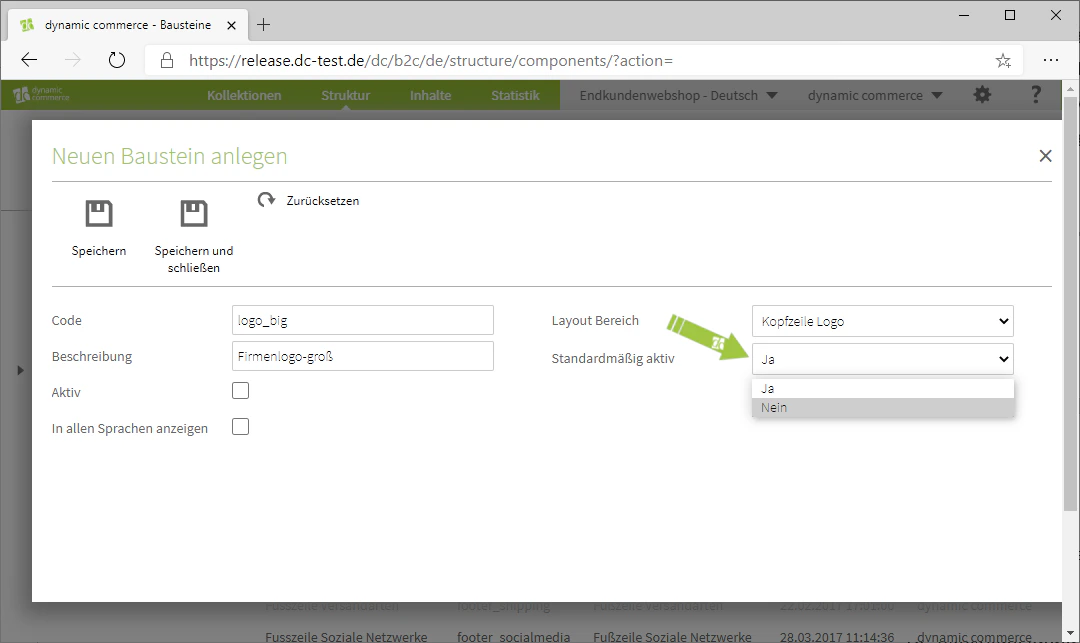
Task: Open the dynamic commerce user menu
Action: 875,95
